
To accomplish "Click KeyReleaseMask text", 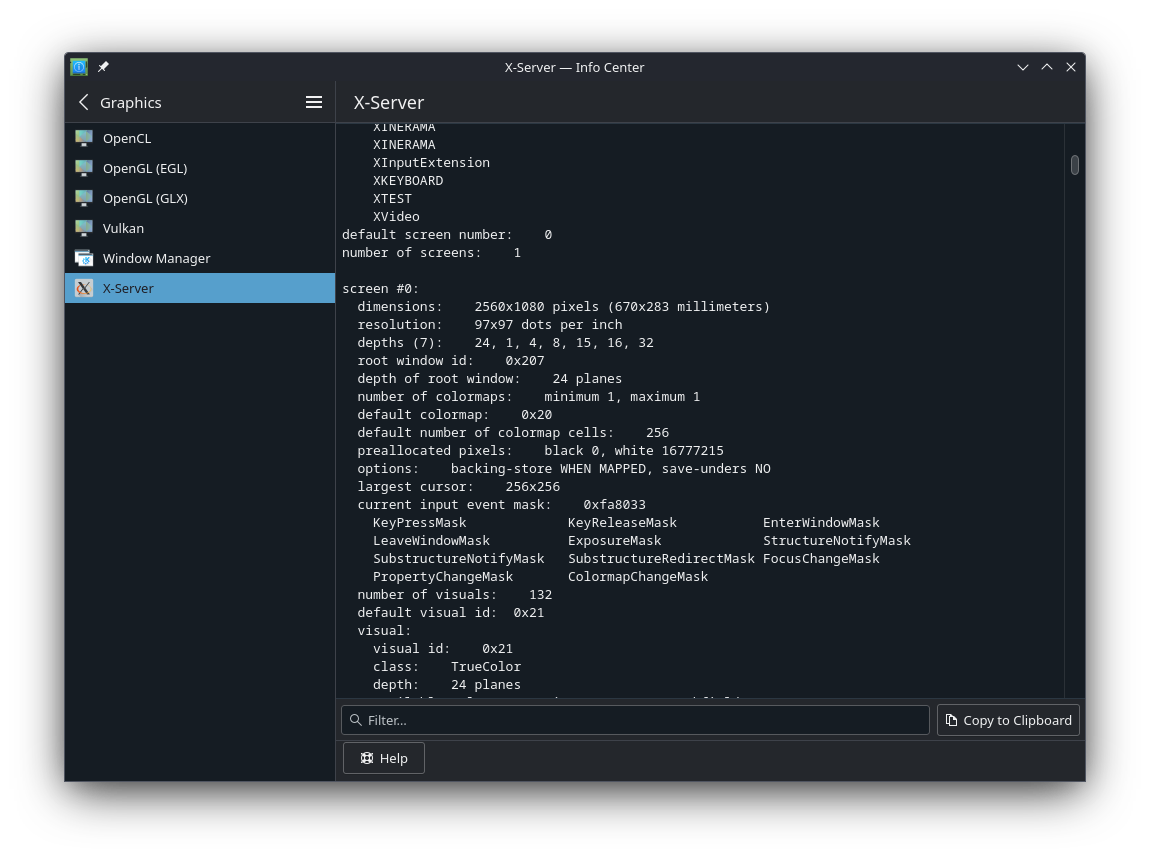I will pos(622,522).
